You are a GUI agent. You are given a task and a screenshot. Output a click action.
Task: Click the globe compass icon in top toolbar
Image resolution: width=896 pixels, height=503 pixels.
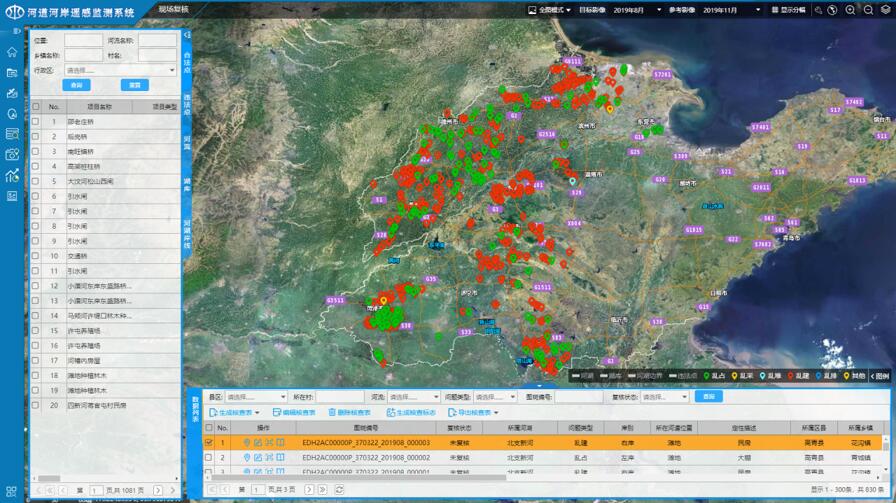[x=833, y=10]
